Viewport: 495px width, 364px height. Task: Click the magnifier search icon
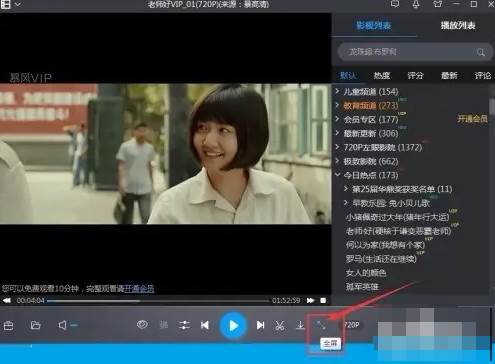click(x=480, y=52)
